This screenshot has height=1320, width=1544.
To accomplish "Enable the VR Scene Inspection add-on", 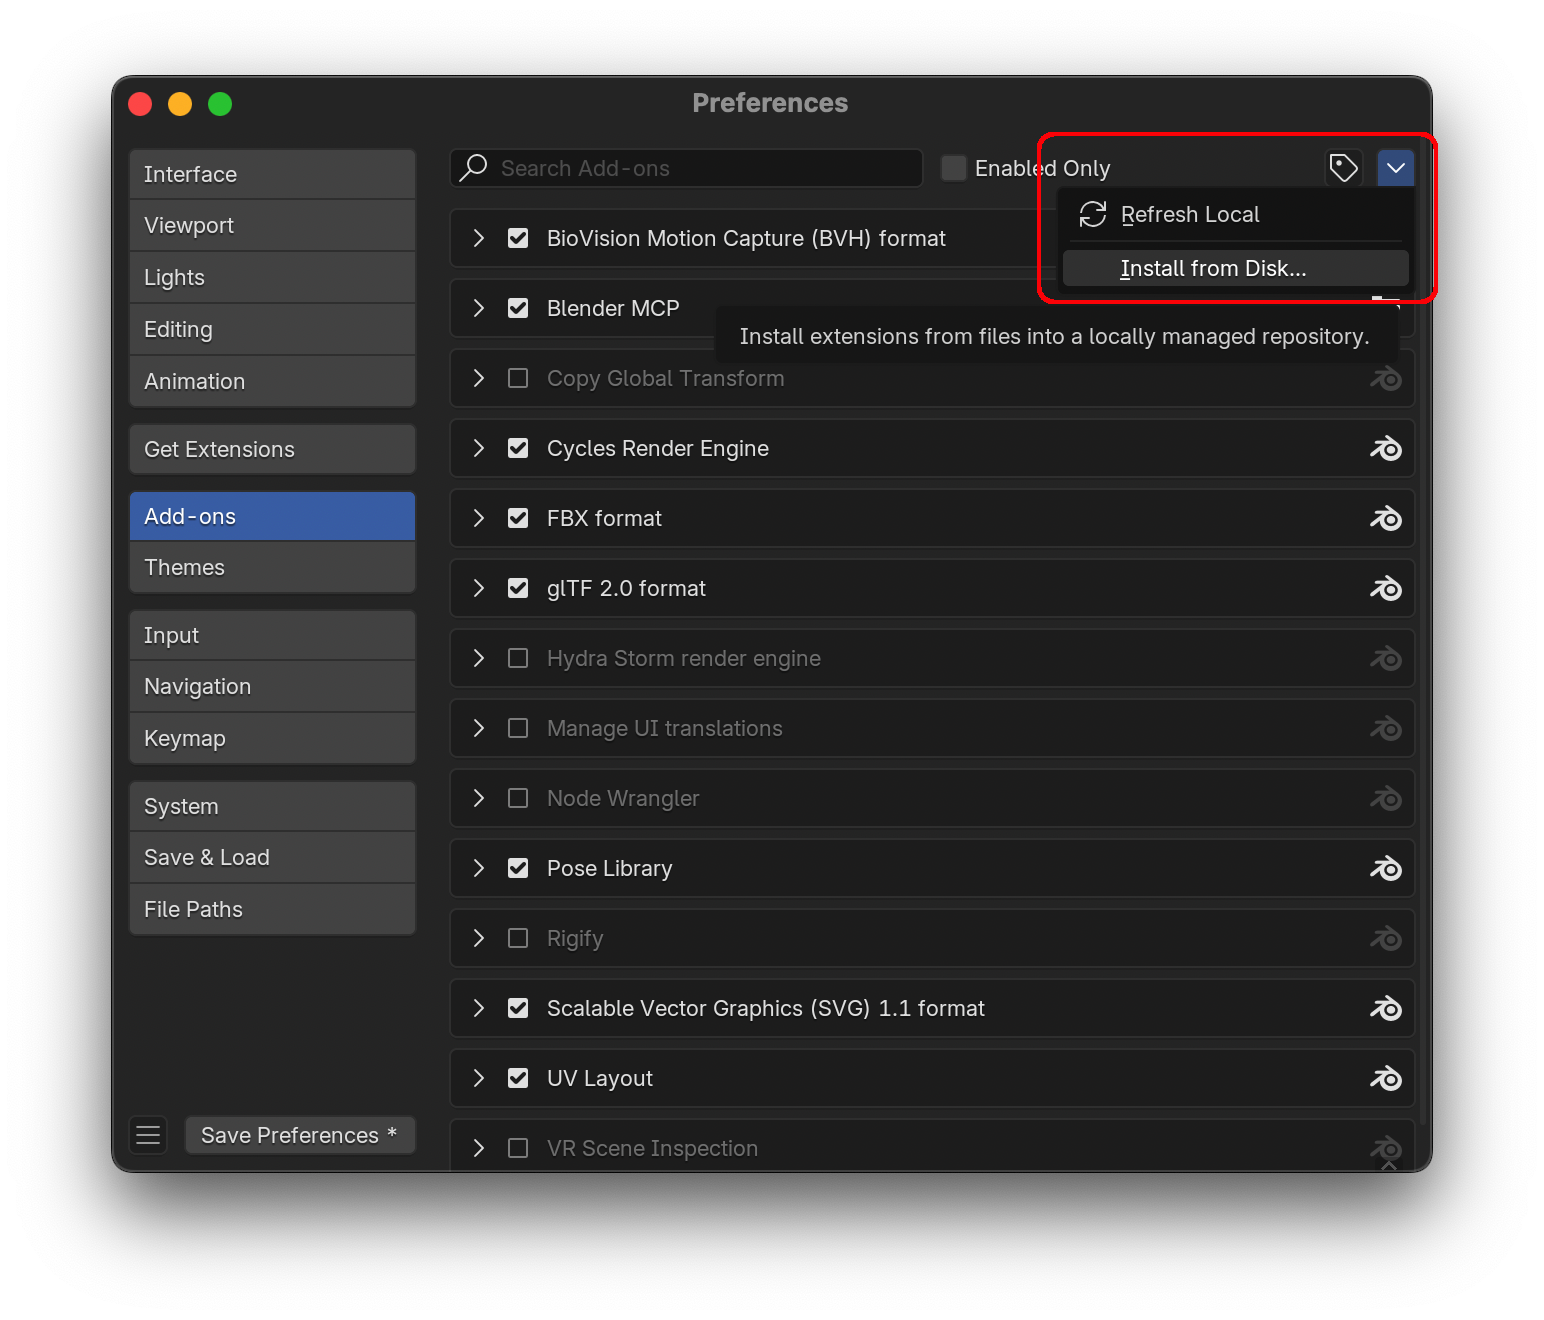I will click(518, 1148).
